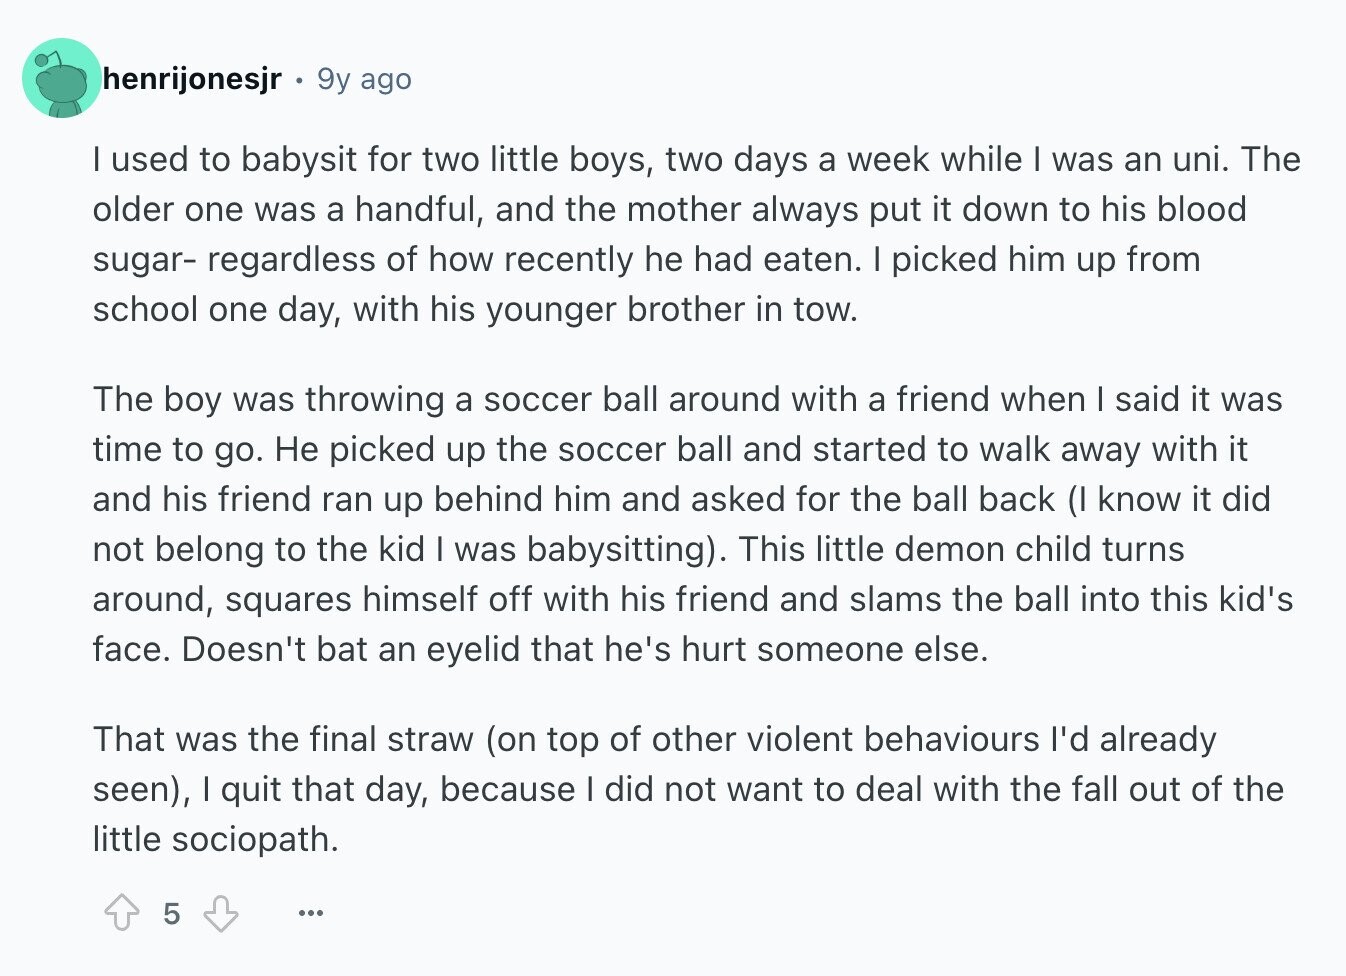The width and height of the screenshot is (1346, 976).
Task: Click the word 'sociopath' in last line
Action: click(x=251, y=839)
